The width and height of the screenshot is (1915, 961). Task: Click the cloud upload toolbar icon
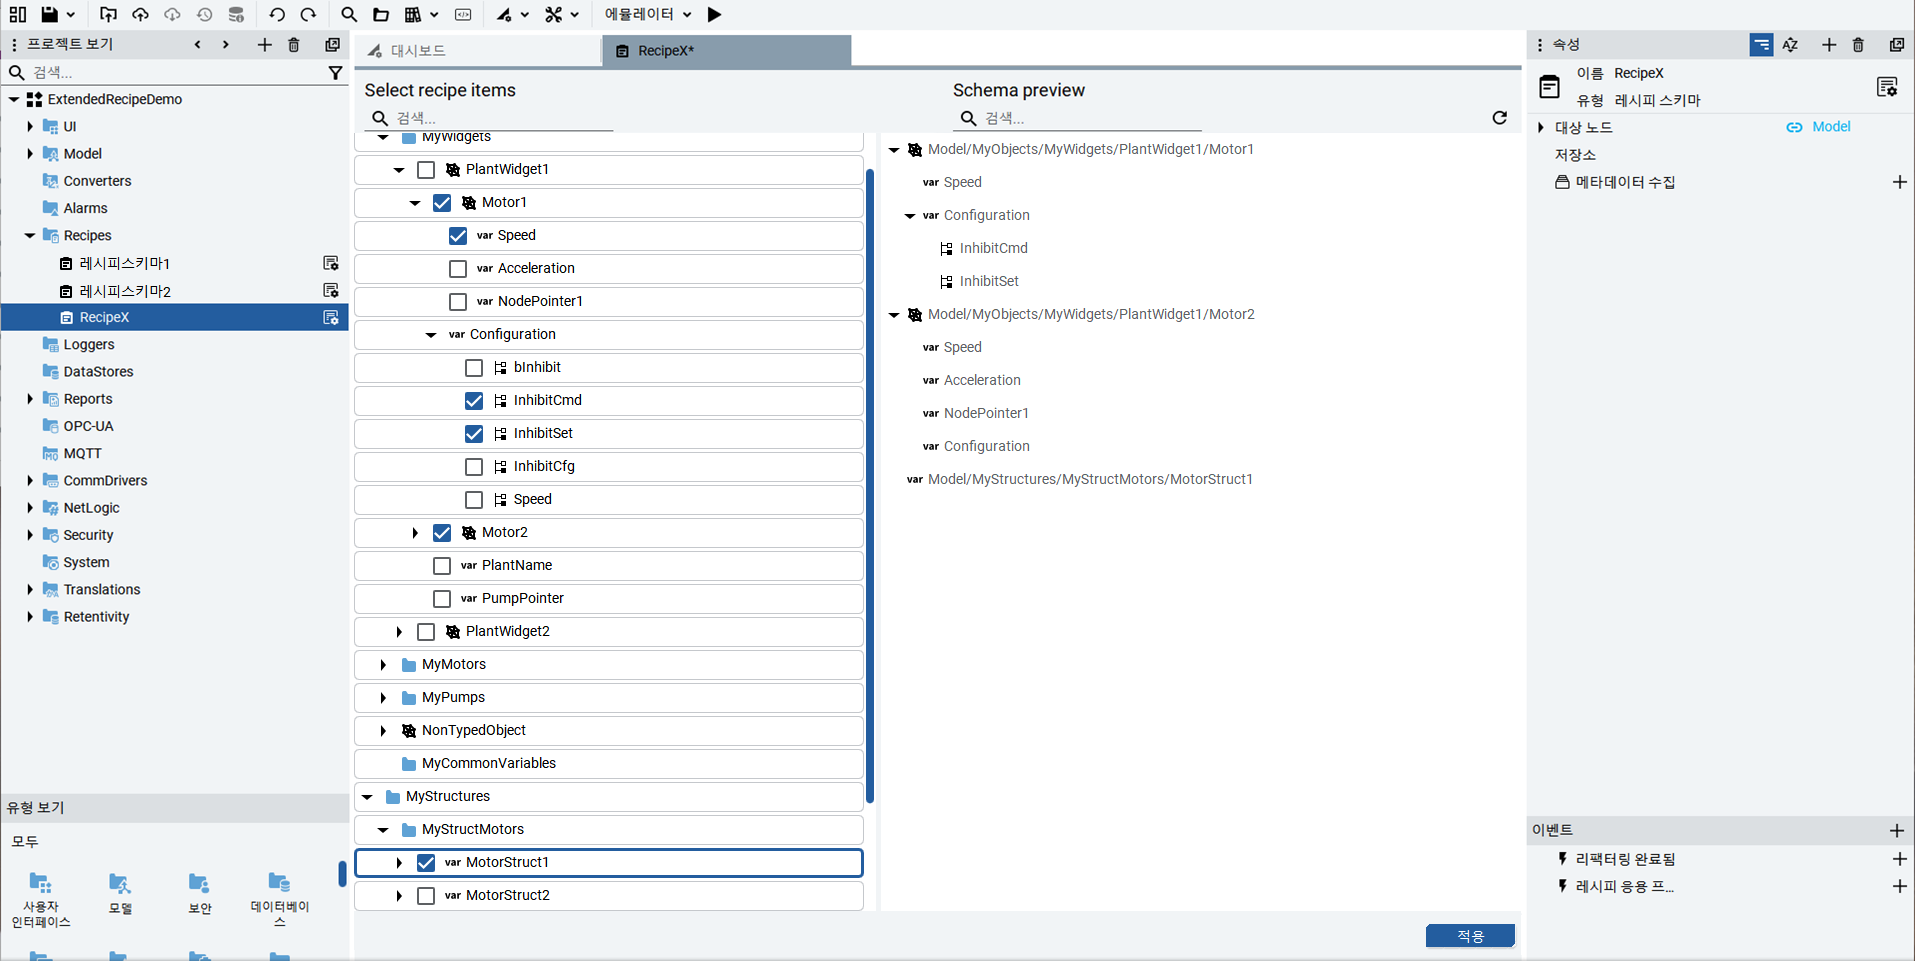pyautogui.click(x=140, y=14)
